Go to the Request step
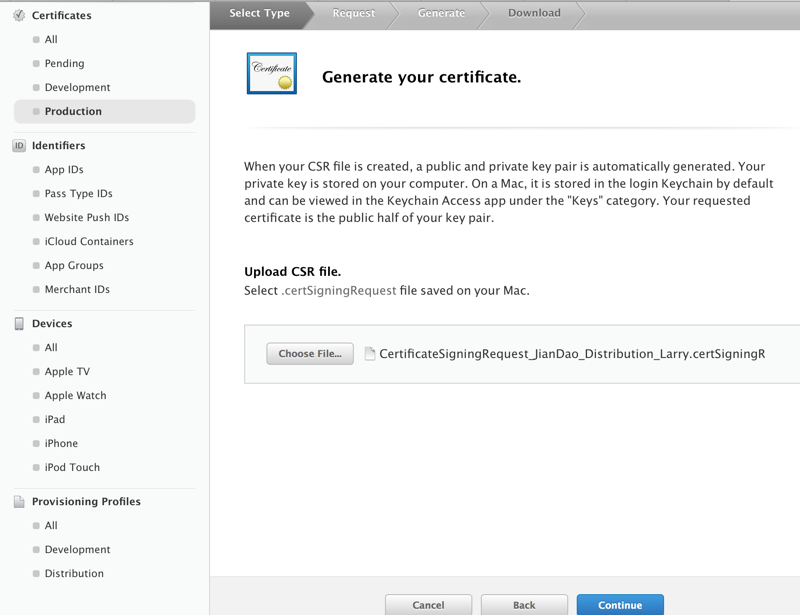This screenshot has width=800, height=615. coord(354,13)
